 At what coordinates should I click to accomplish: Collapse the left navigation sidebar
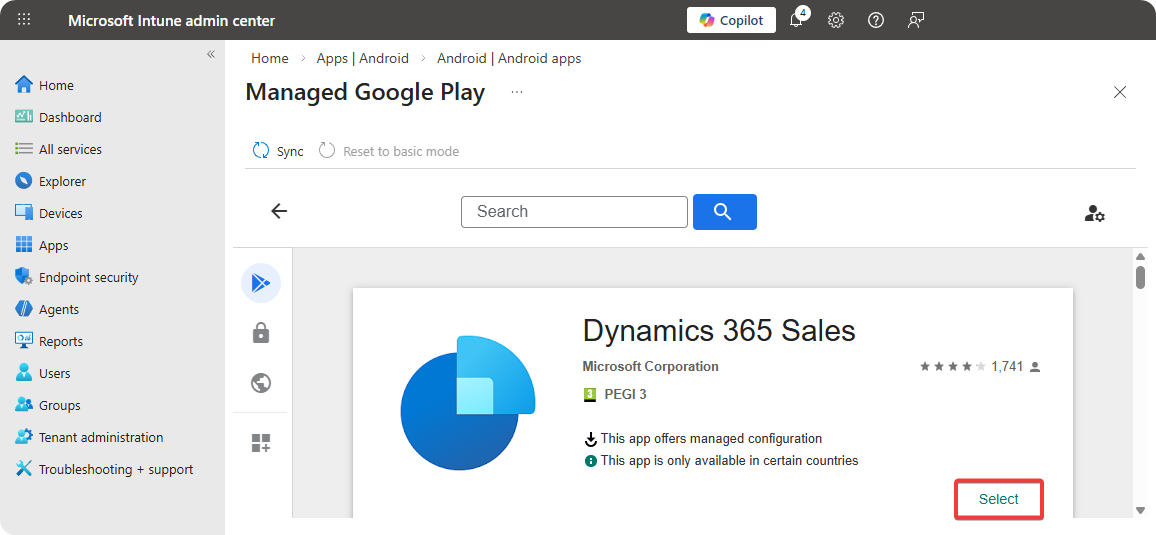click(211, 54)
